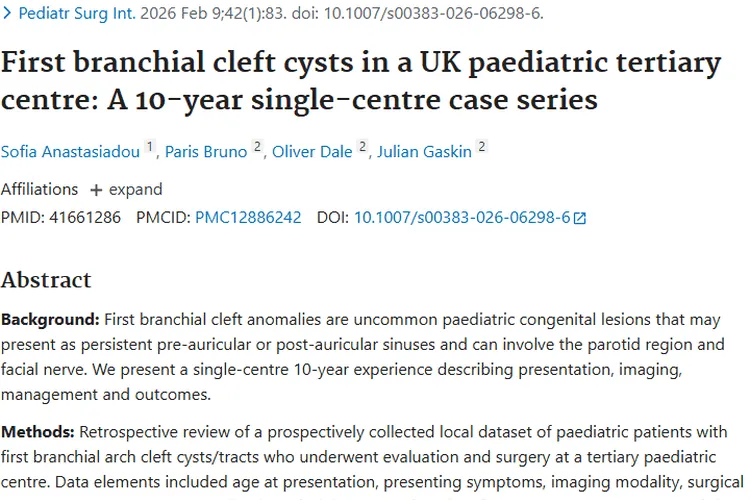Follow the DOI link beside the PMCID
Image resolution: width=750 pixels, height=500 pixels.
coord(462,217)
